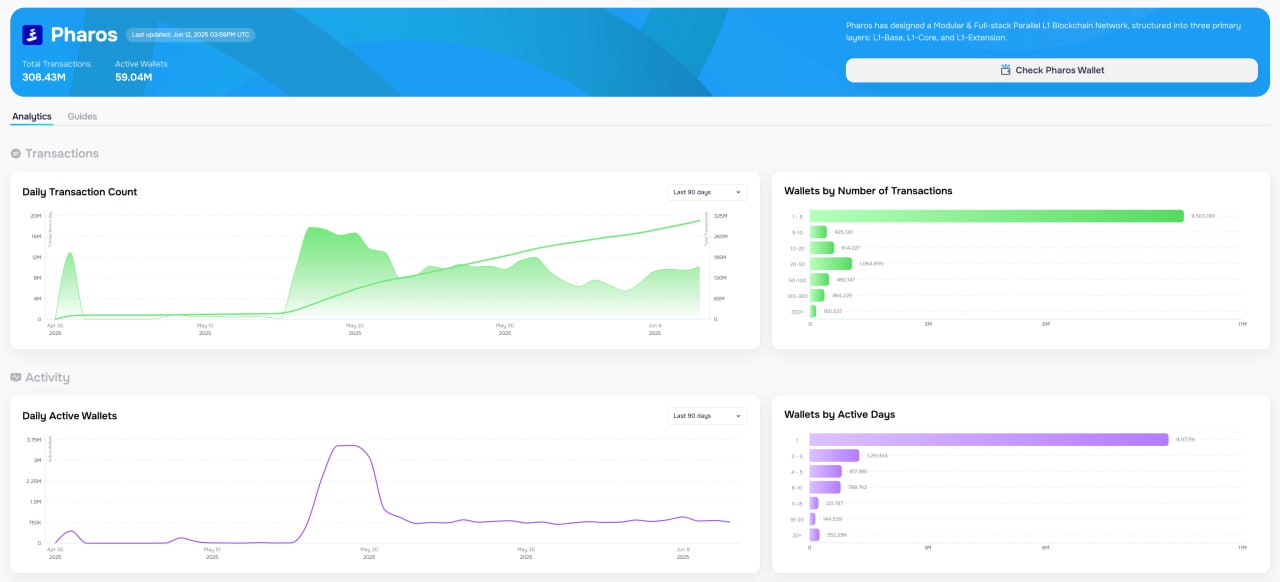This screenshot has height=582, width=1280.
Task: Switch to the Analytics tab
Action: click(x=32, y=117)
